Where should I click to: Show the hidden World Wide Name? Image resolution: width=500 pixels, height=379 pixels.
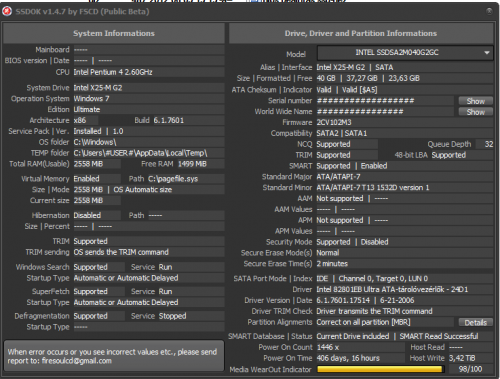[475, 112]
